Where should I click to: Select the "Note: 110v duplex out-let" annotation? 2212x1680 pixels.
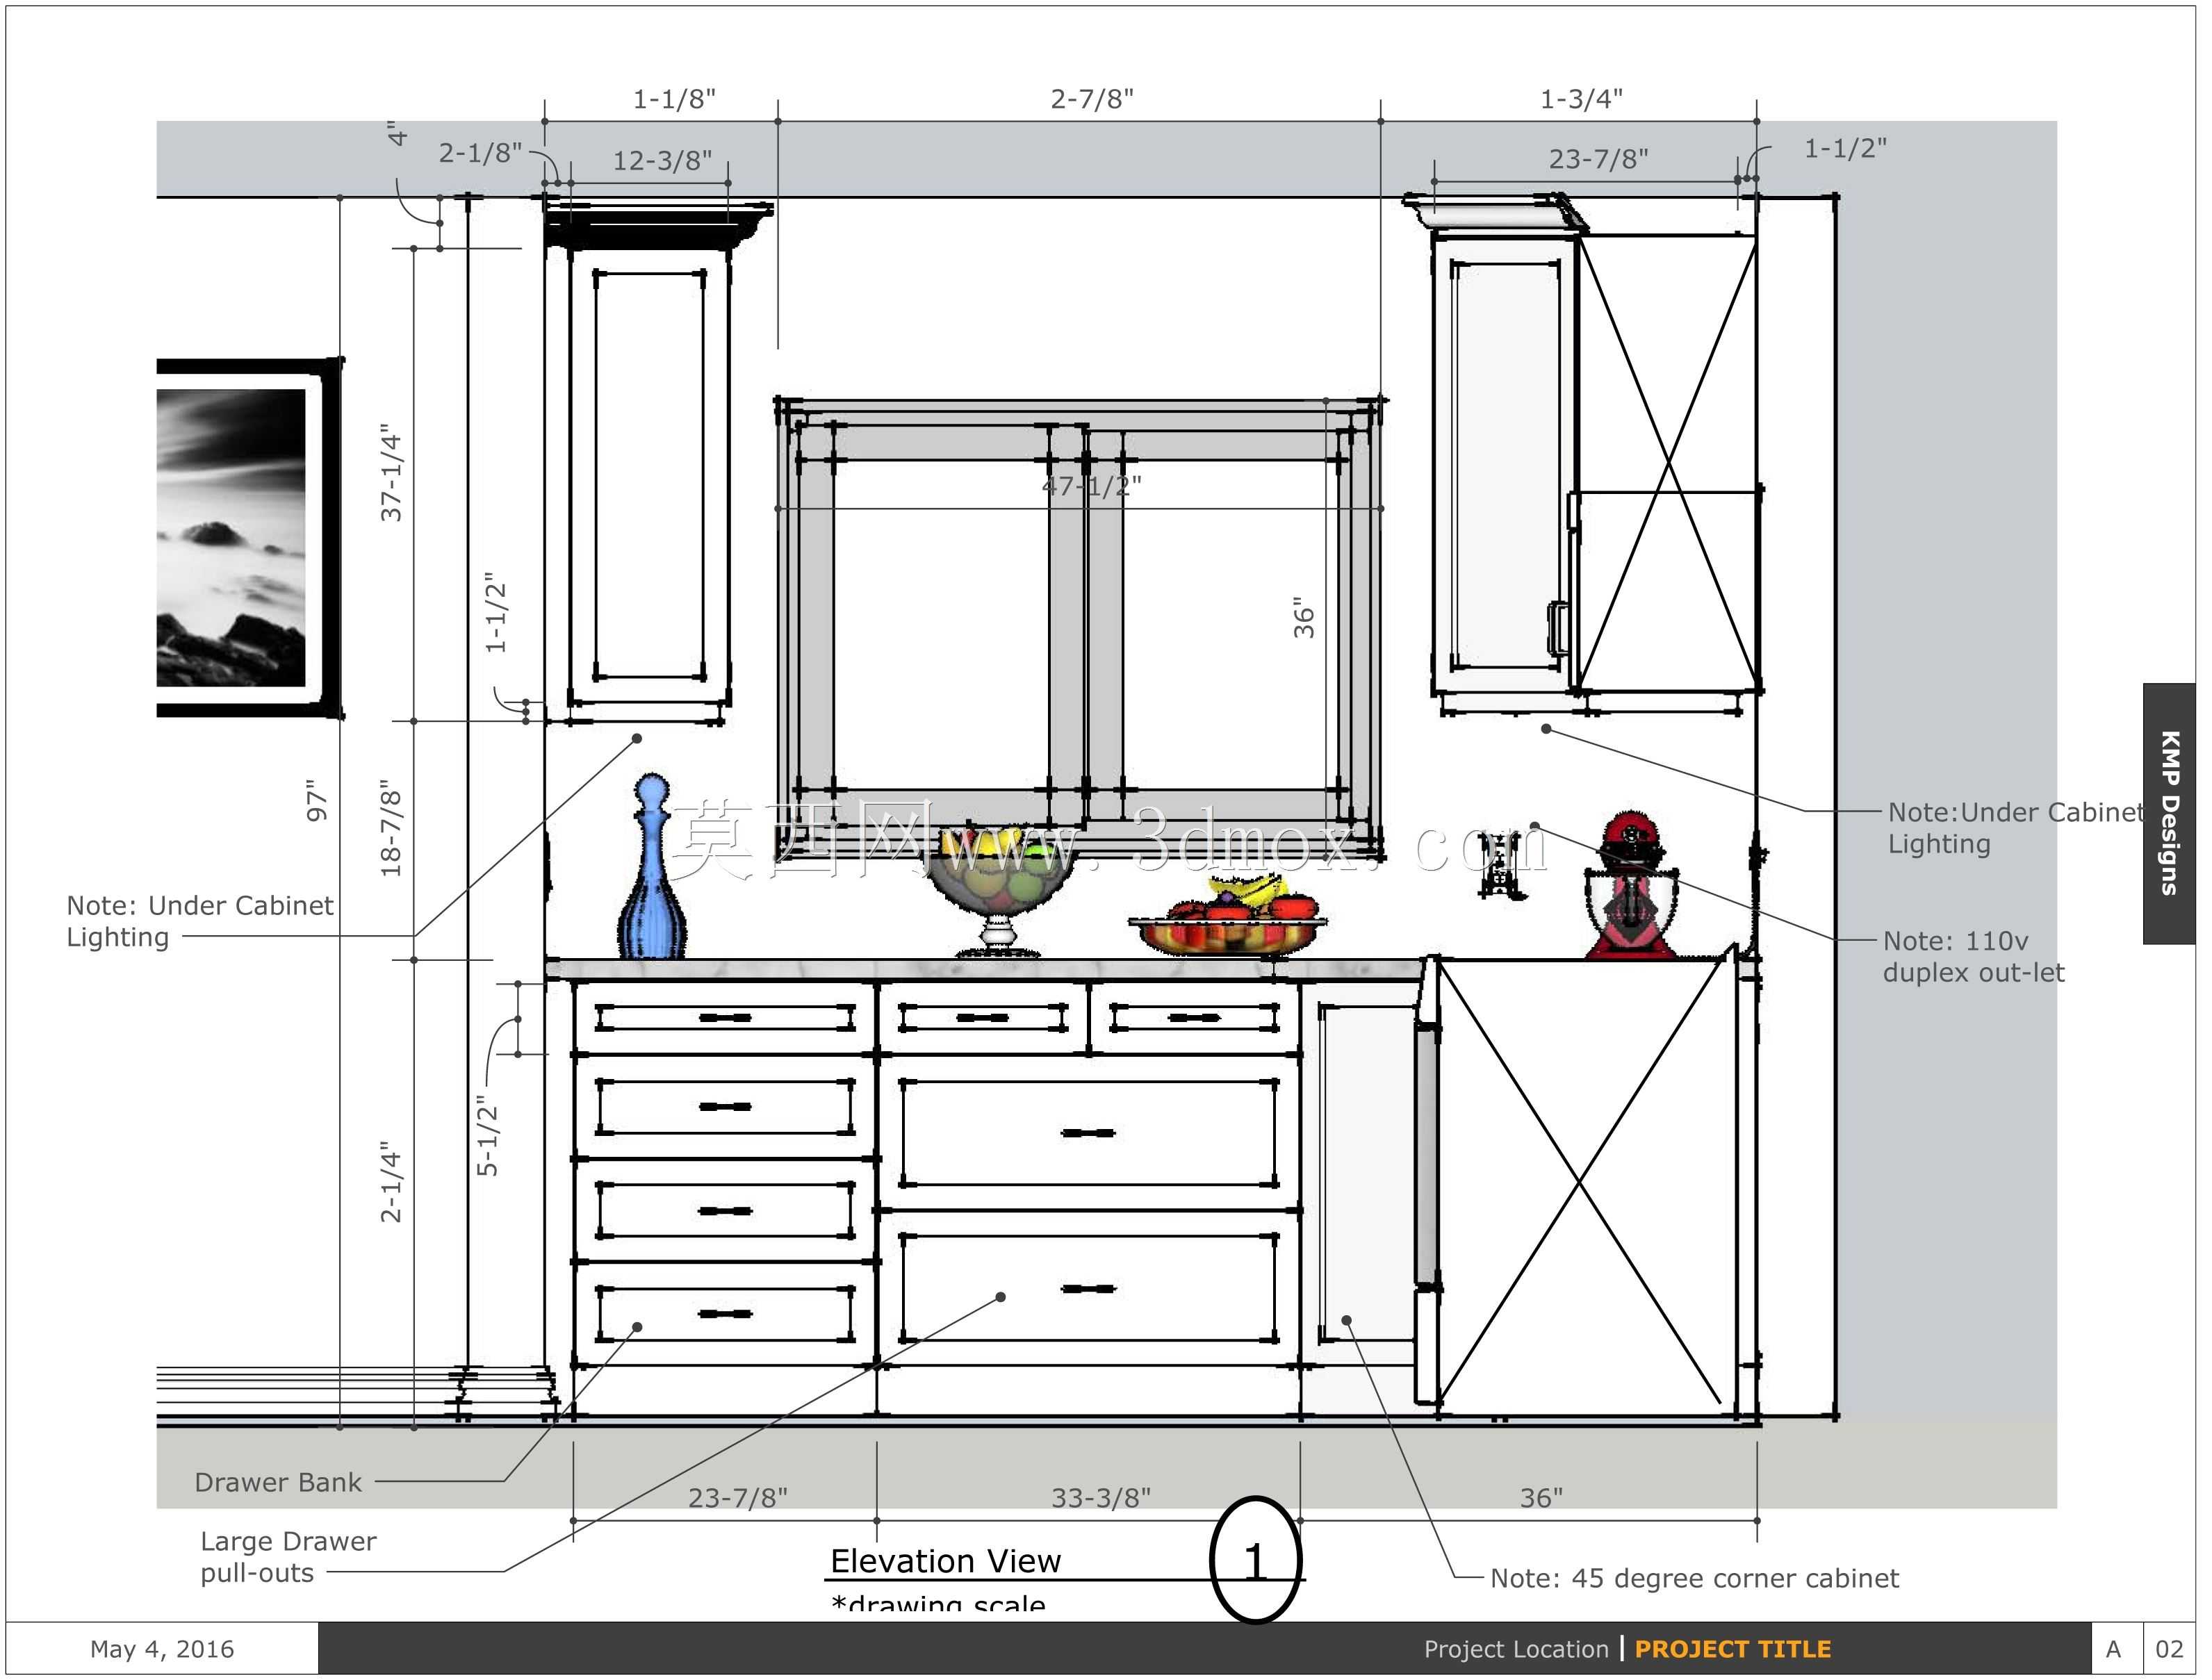pyautogui.click(x=1973, y=957)
